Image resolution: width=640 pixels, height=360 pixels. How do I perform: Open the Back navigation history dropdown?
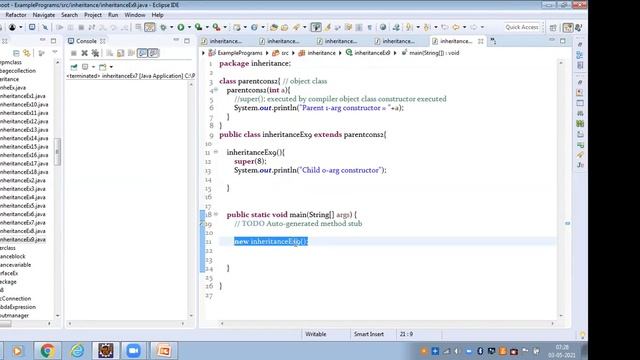point(464,27)
